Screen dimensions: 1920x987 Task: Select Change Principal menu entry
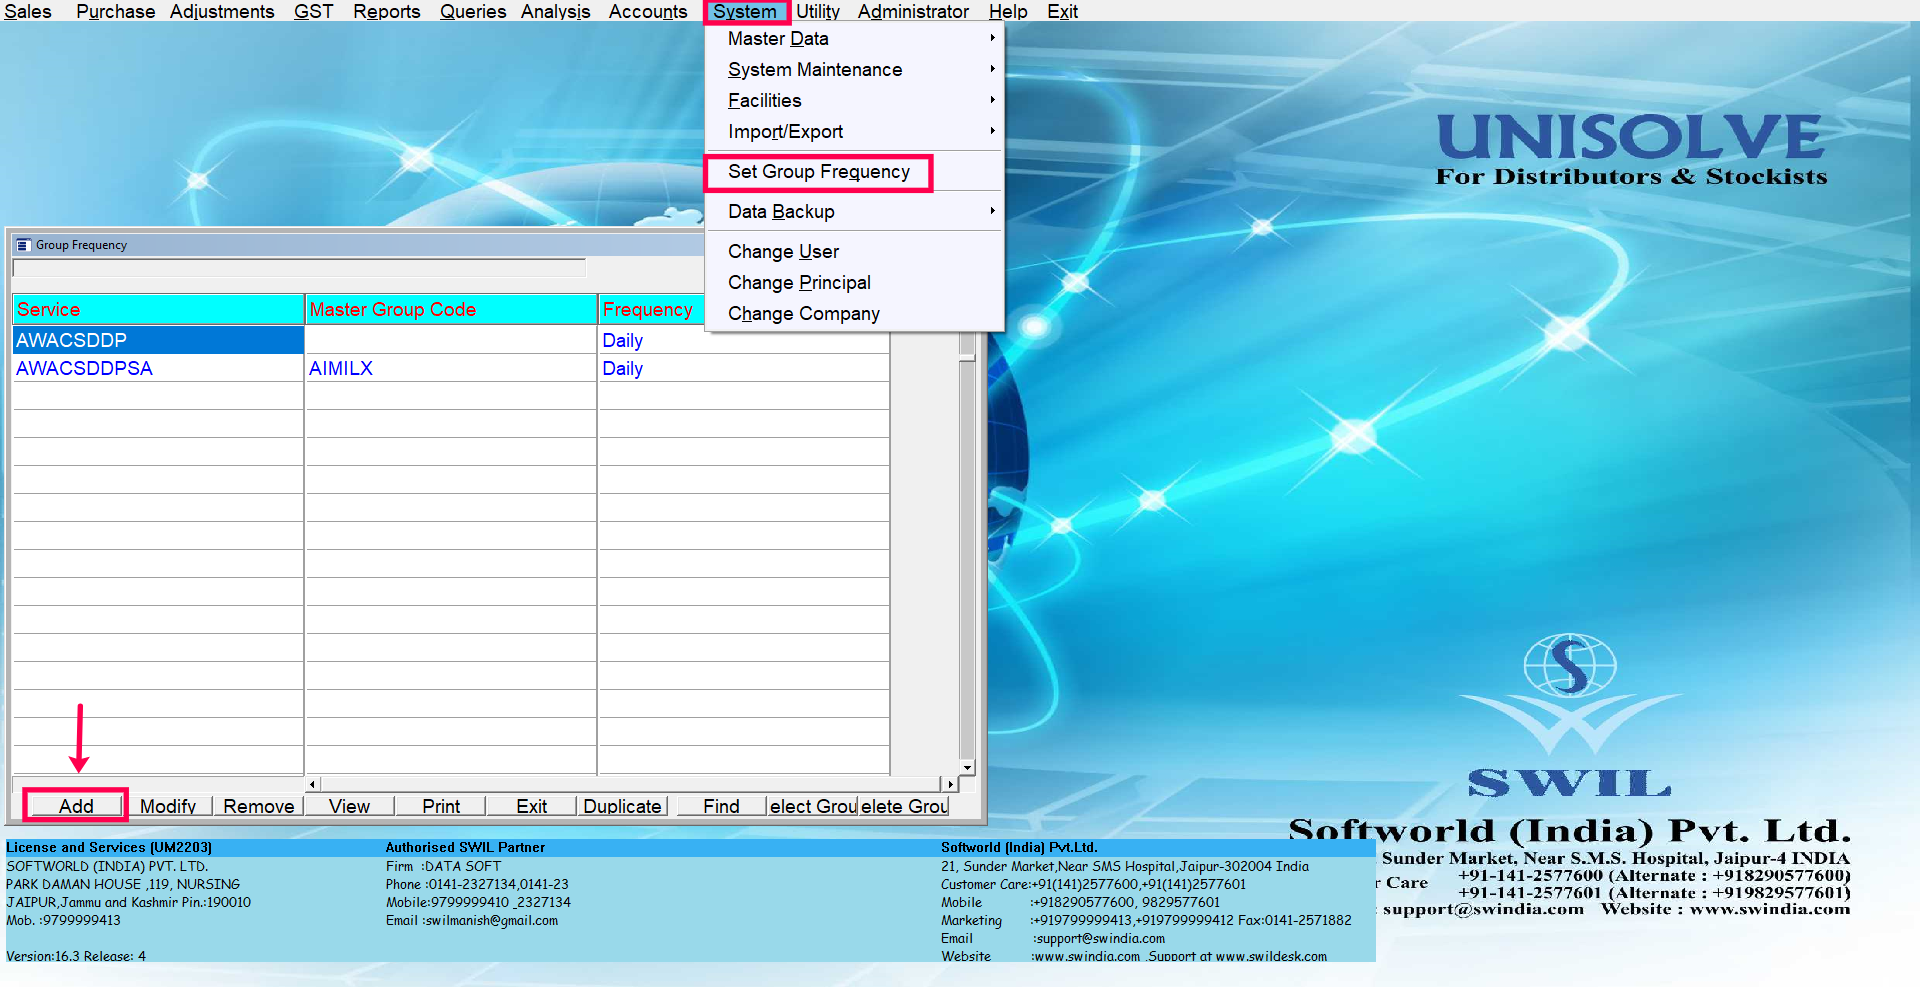pos(854,282)
